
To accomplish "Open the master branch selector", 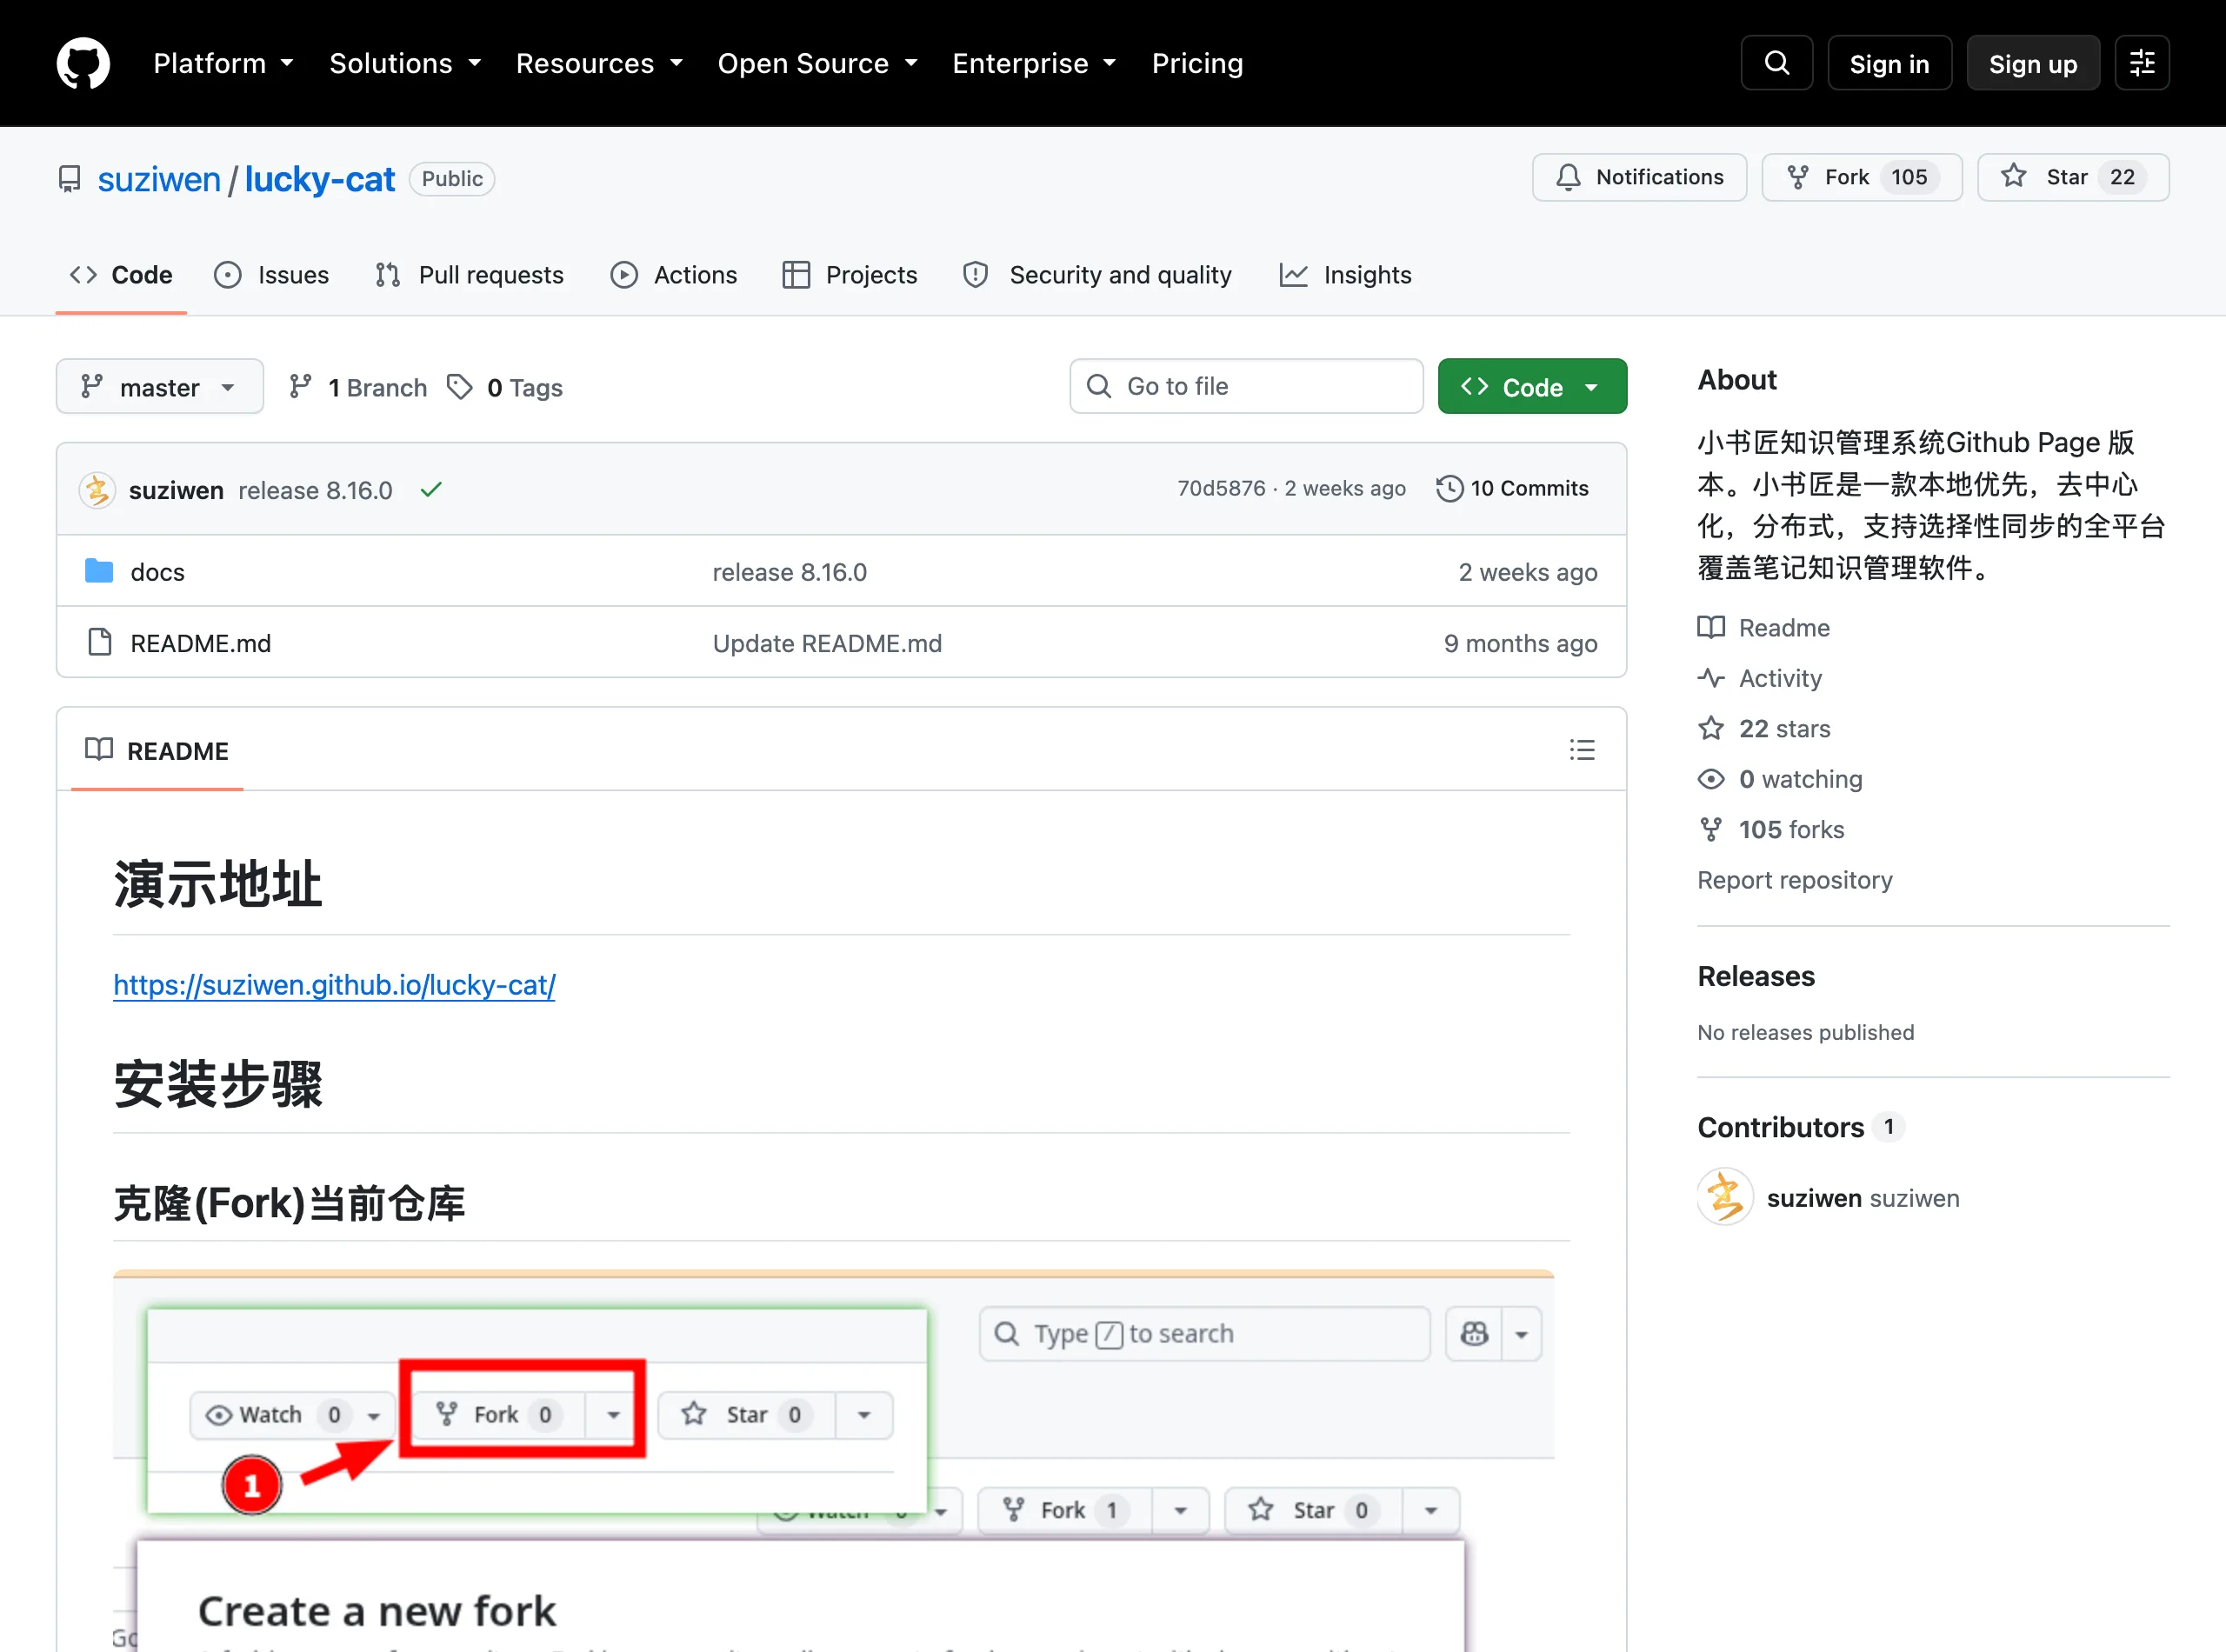I will 160,386.
